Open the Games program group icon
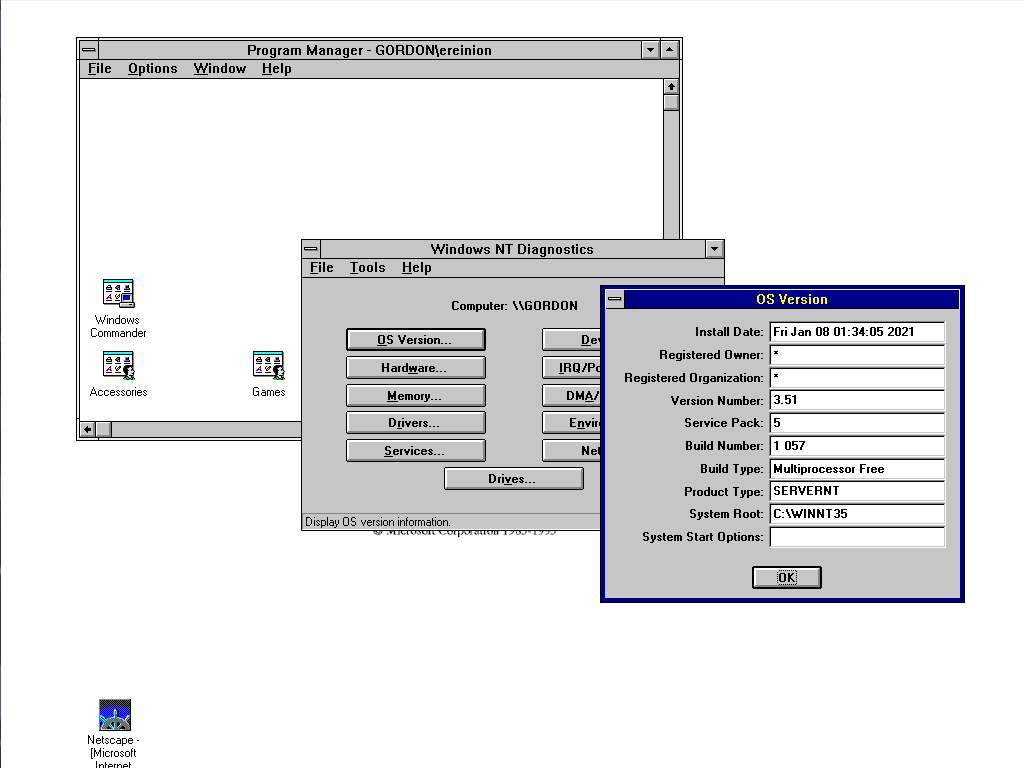This screenshot has height=768, width=1024. 268,366
